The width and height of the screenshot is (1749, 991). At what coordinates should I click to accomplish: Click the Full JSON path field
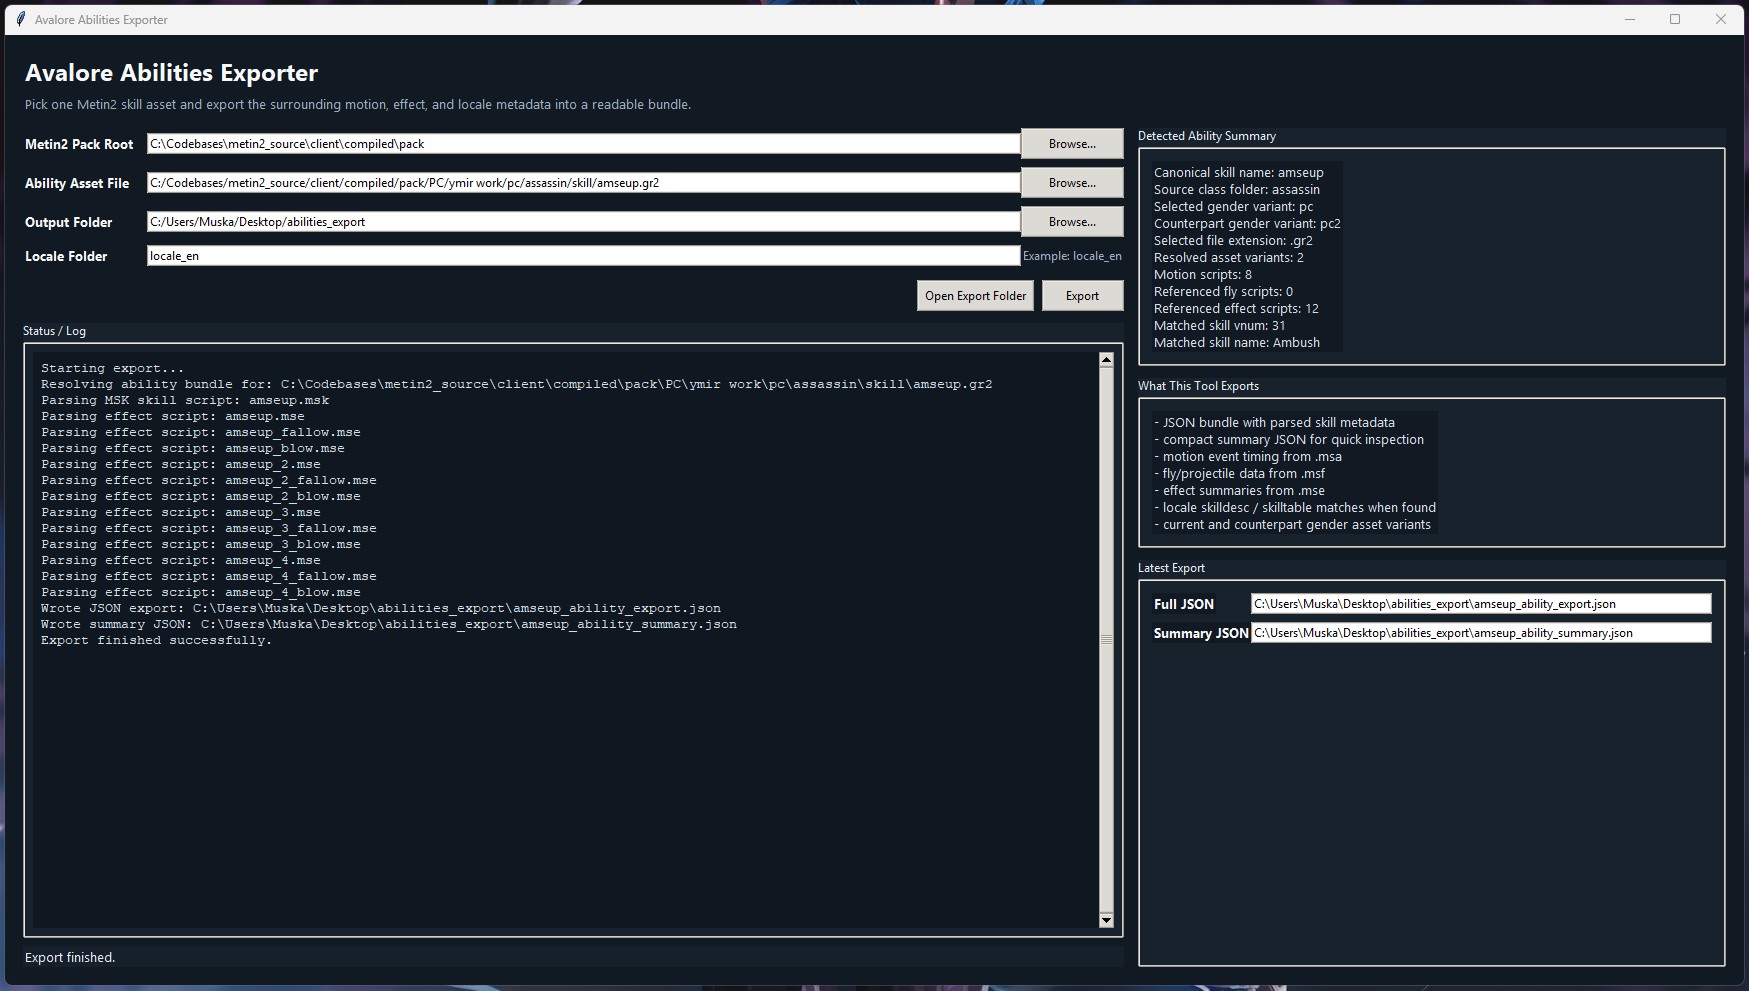(1480, 603)
